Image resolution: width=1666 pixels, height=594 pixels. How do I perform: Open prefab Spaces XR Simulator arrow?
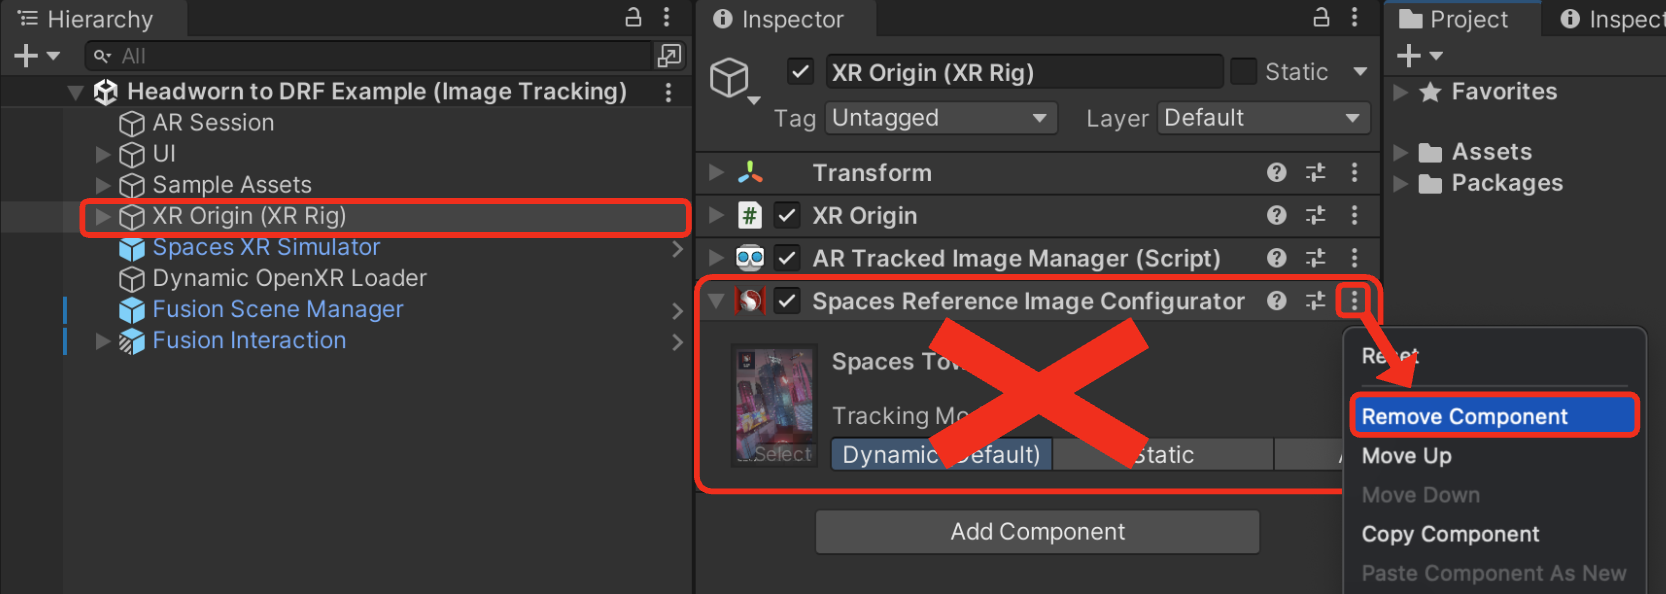point(677,248)
